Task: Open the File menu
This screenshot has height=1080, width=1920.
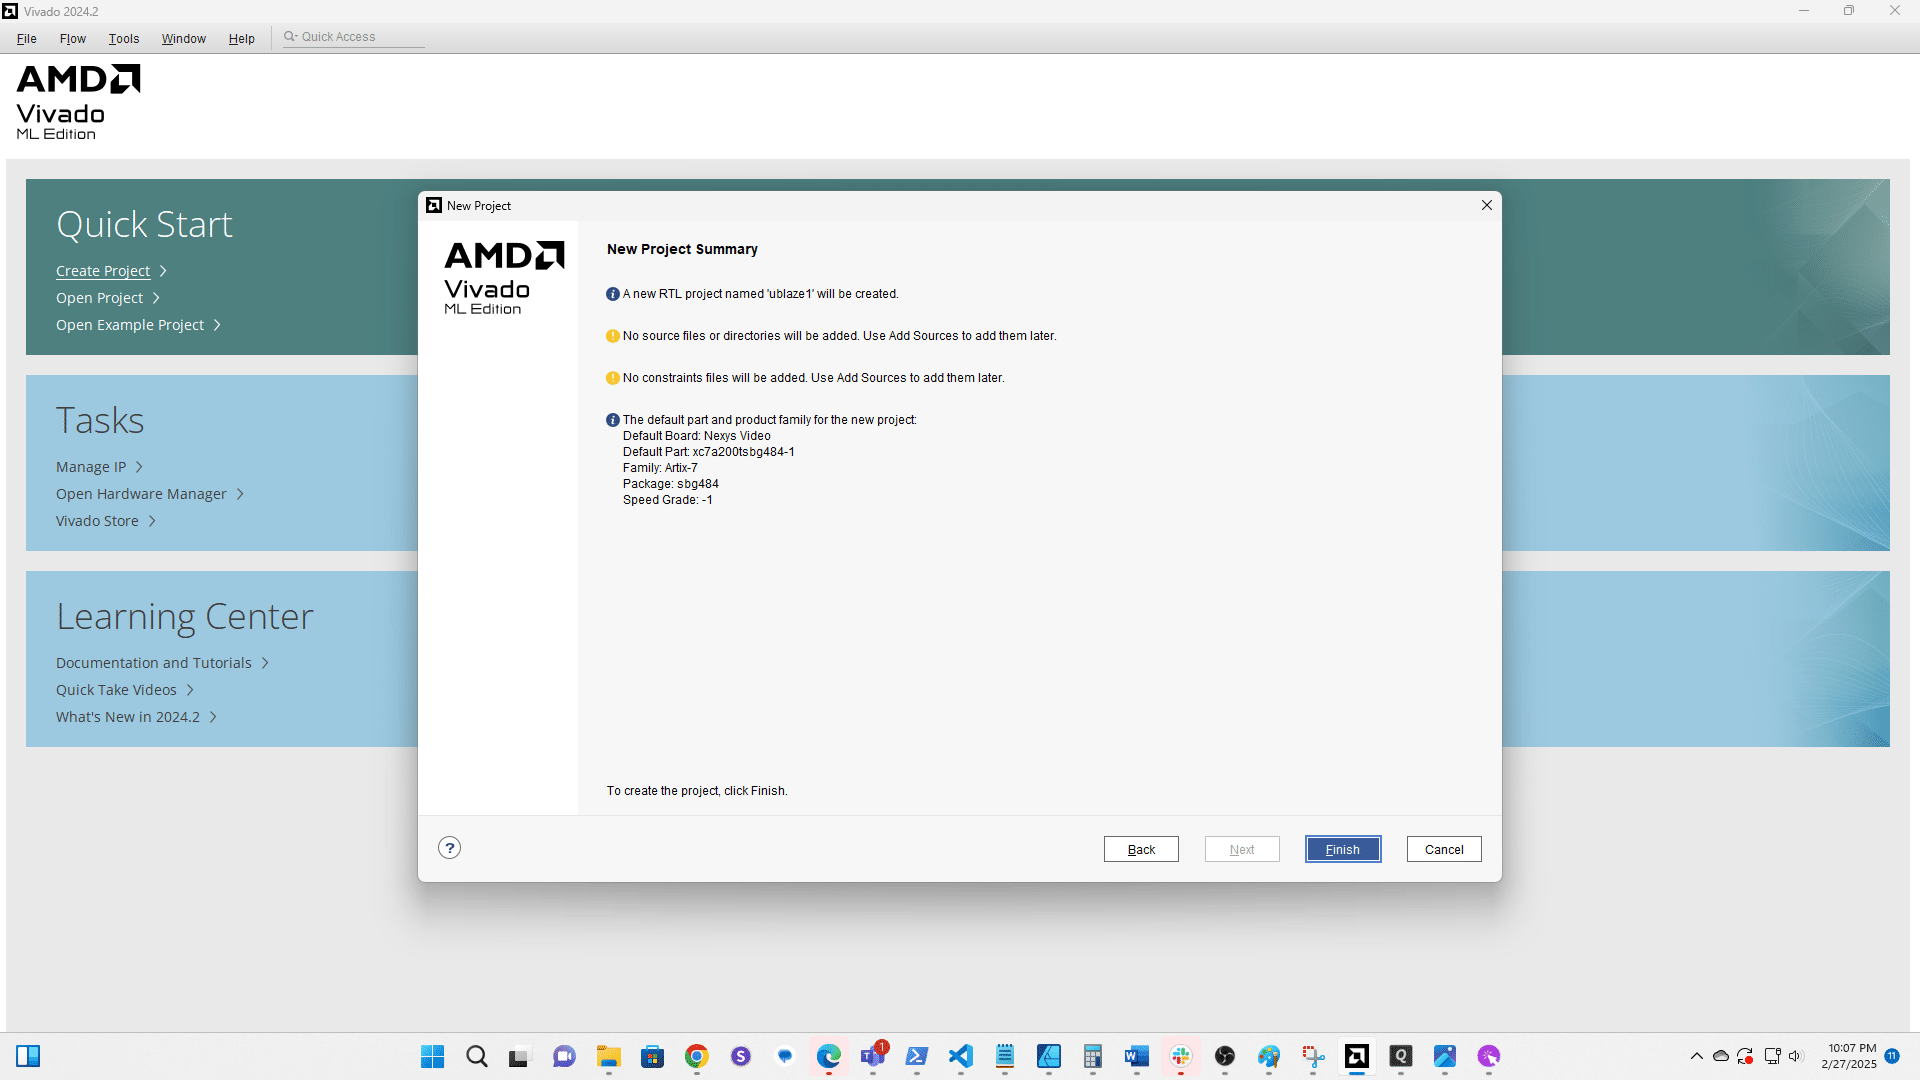Action: [27, 38]
